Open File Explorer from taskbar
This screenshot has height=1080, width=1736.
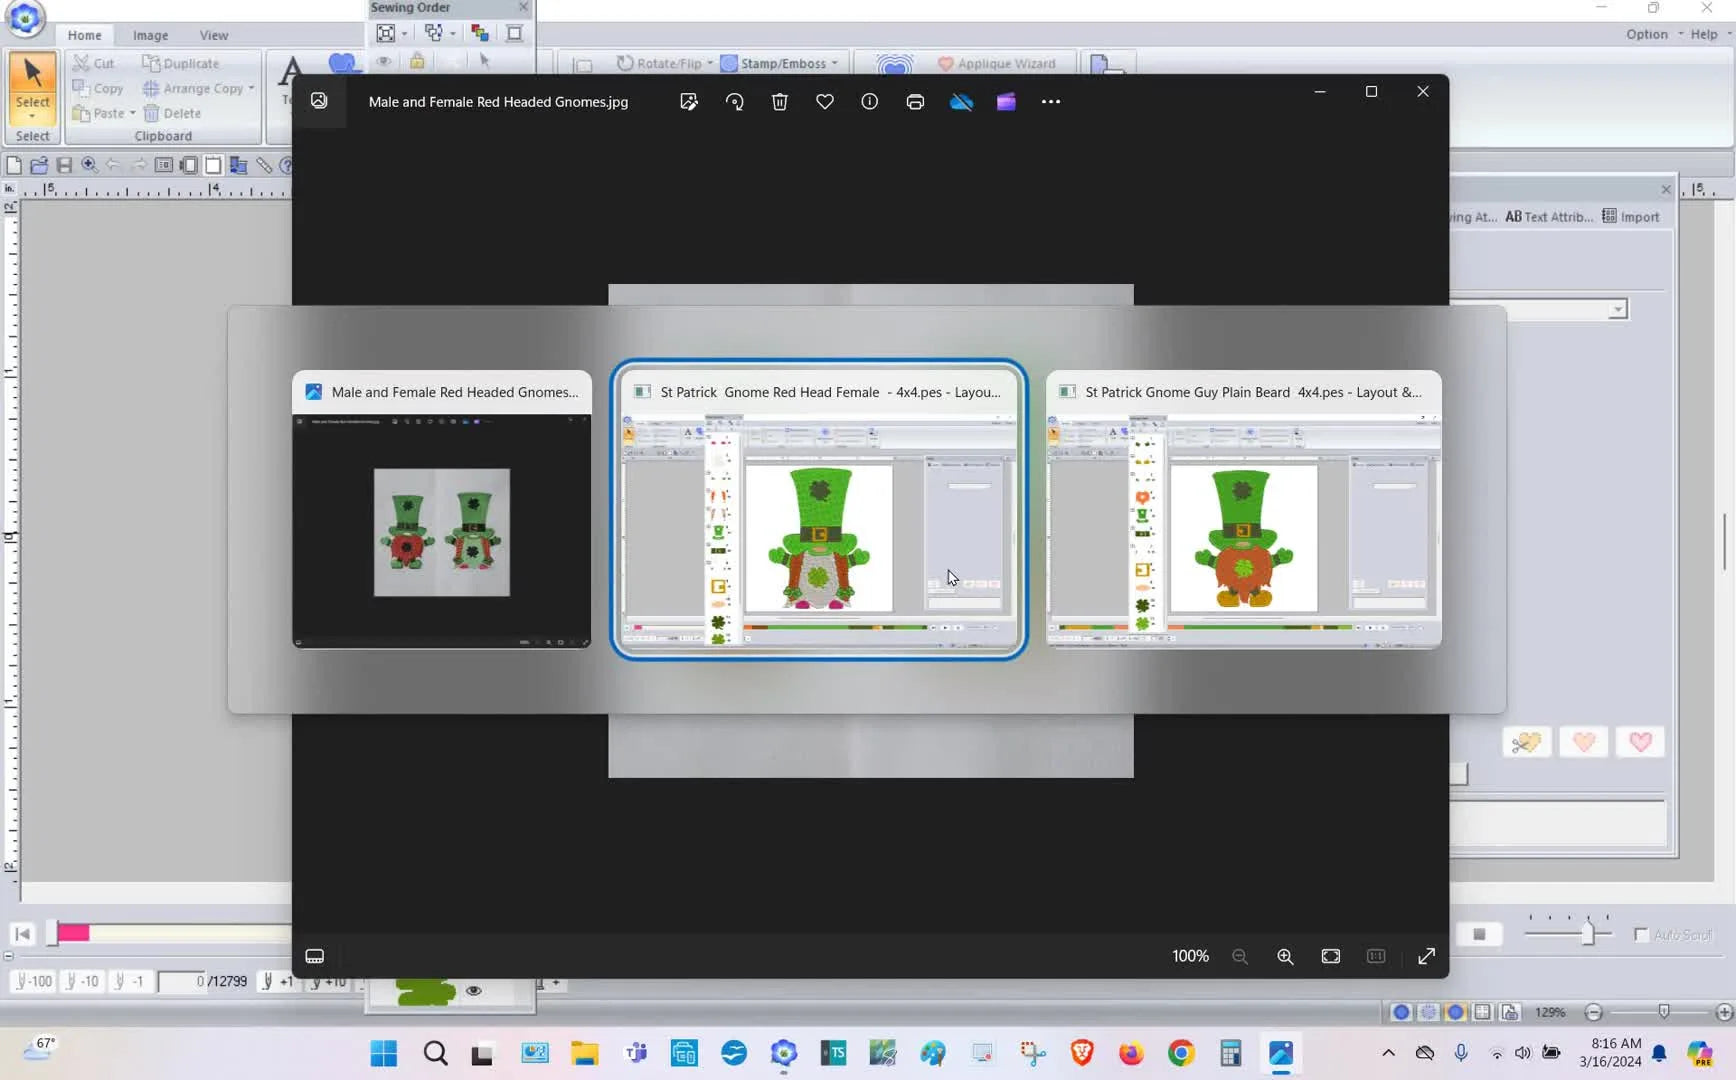point(584,1053)
